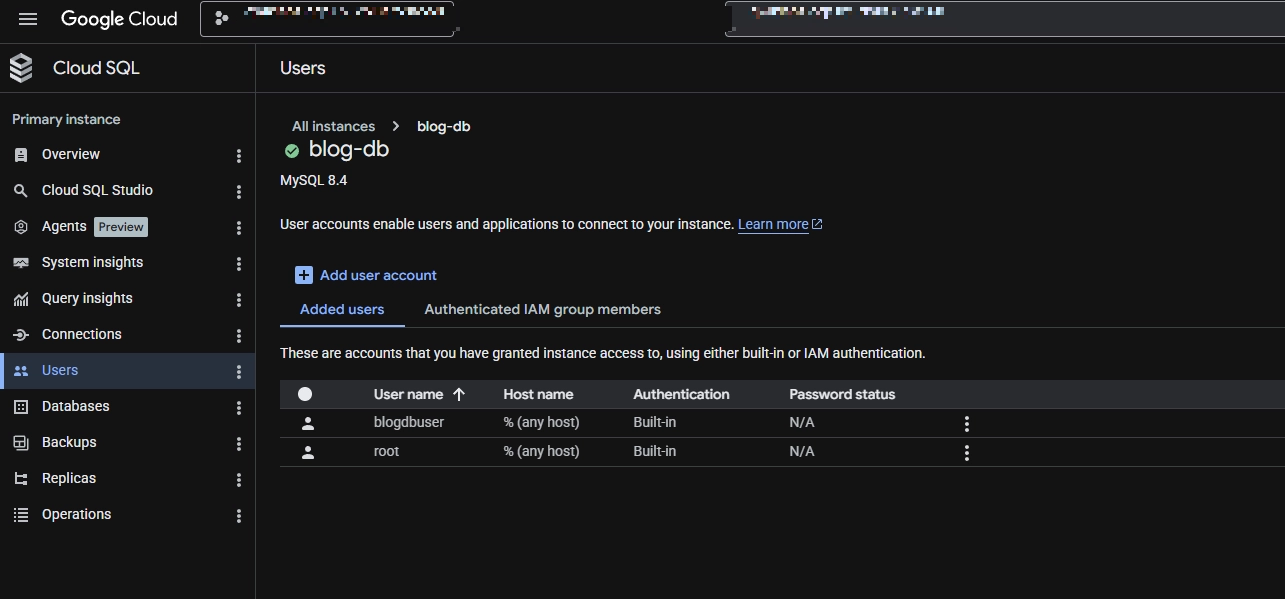The height and width of the screenshot is (599, 1285).
Task: Click the MySQL 8.4 version text
Action: pos(314,181)
